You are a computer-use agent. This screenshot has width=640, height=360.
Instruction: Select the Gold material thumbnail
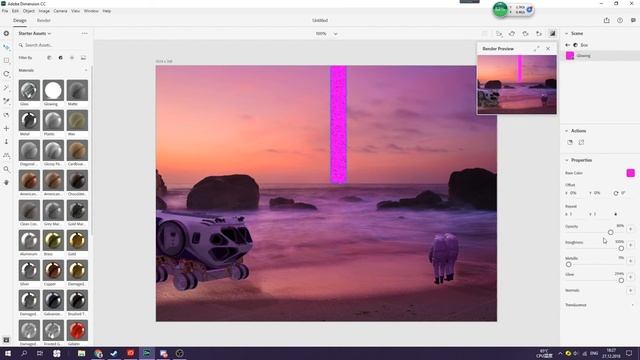(x=77, y=241)
